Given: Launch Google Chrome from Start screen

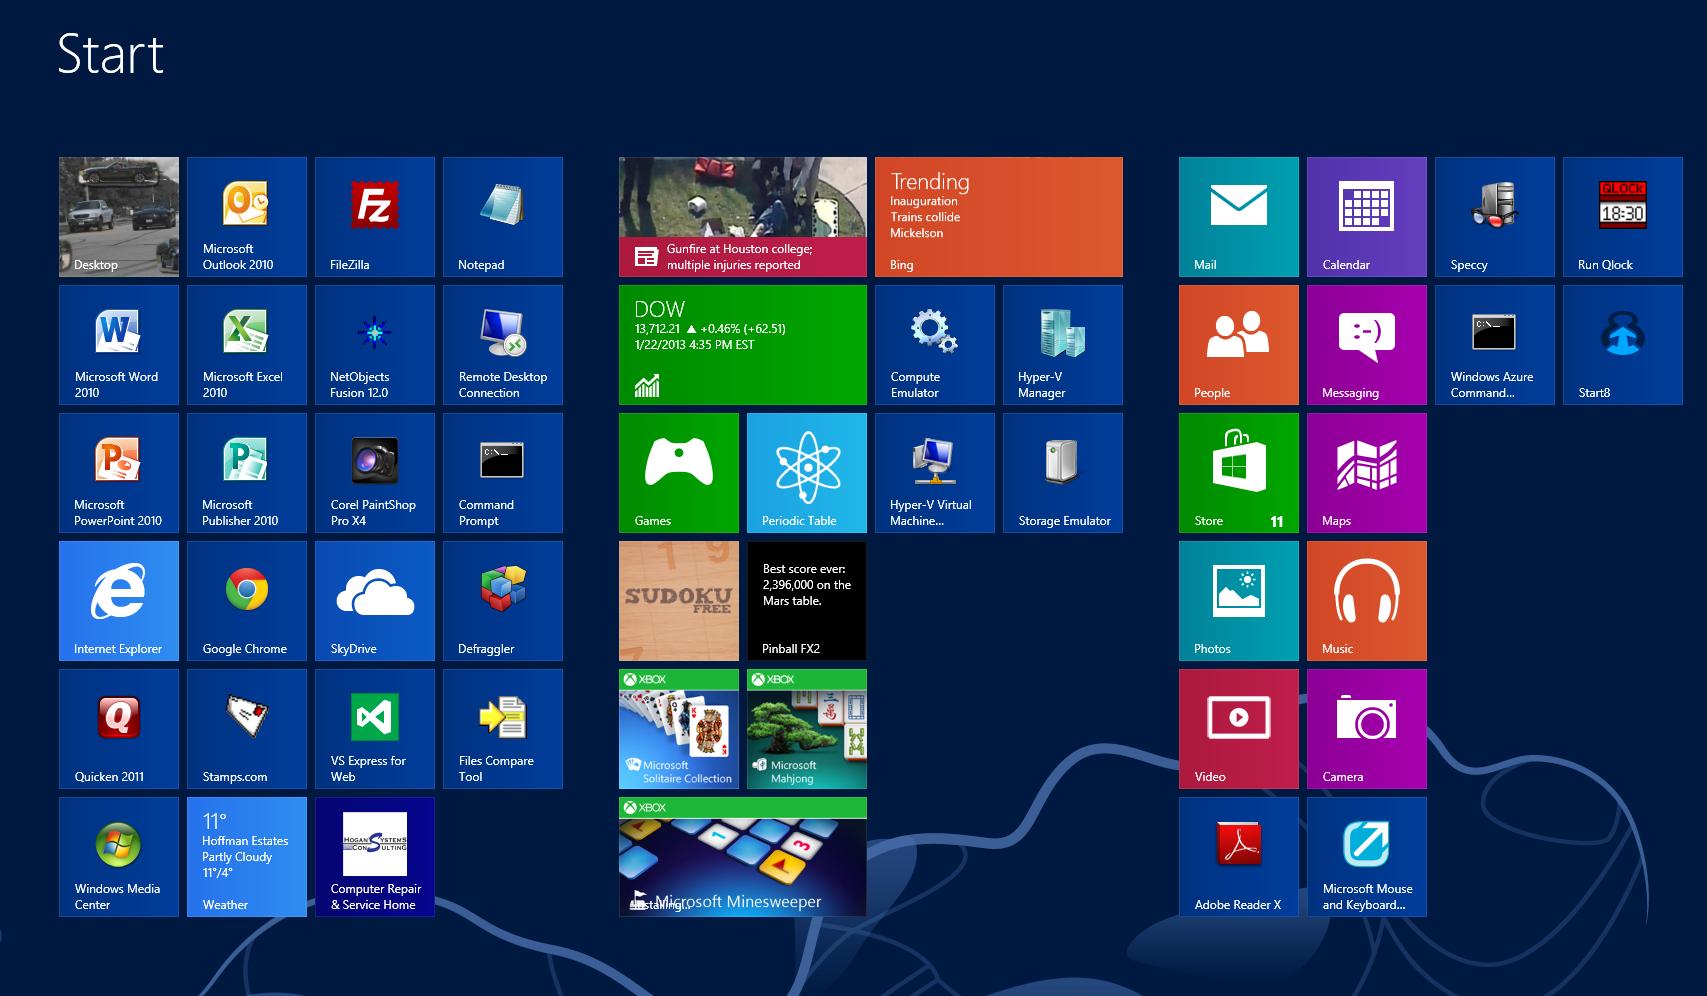Looking at the screenshot, I should click(x=246, y=600).
